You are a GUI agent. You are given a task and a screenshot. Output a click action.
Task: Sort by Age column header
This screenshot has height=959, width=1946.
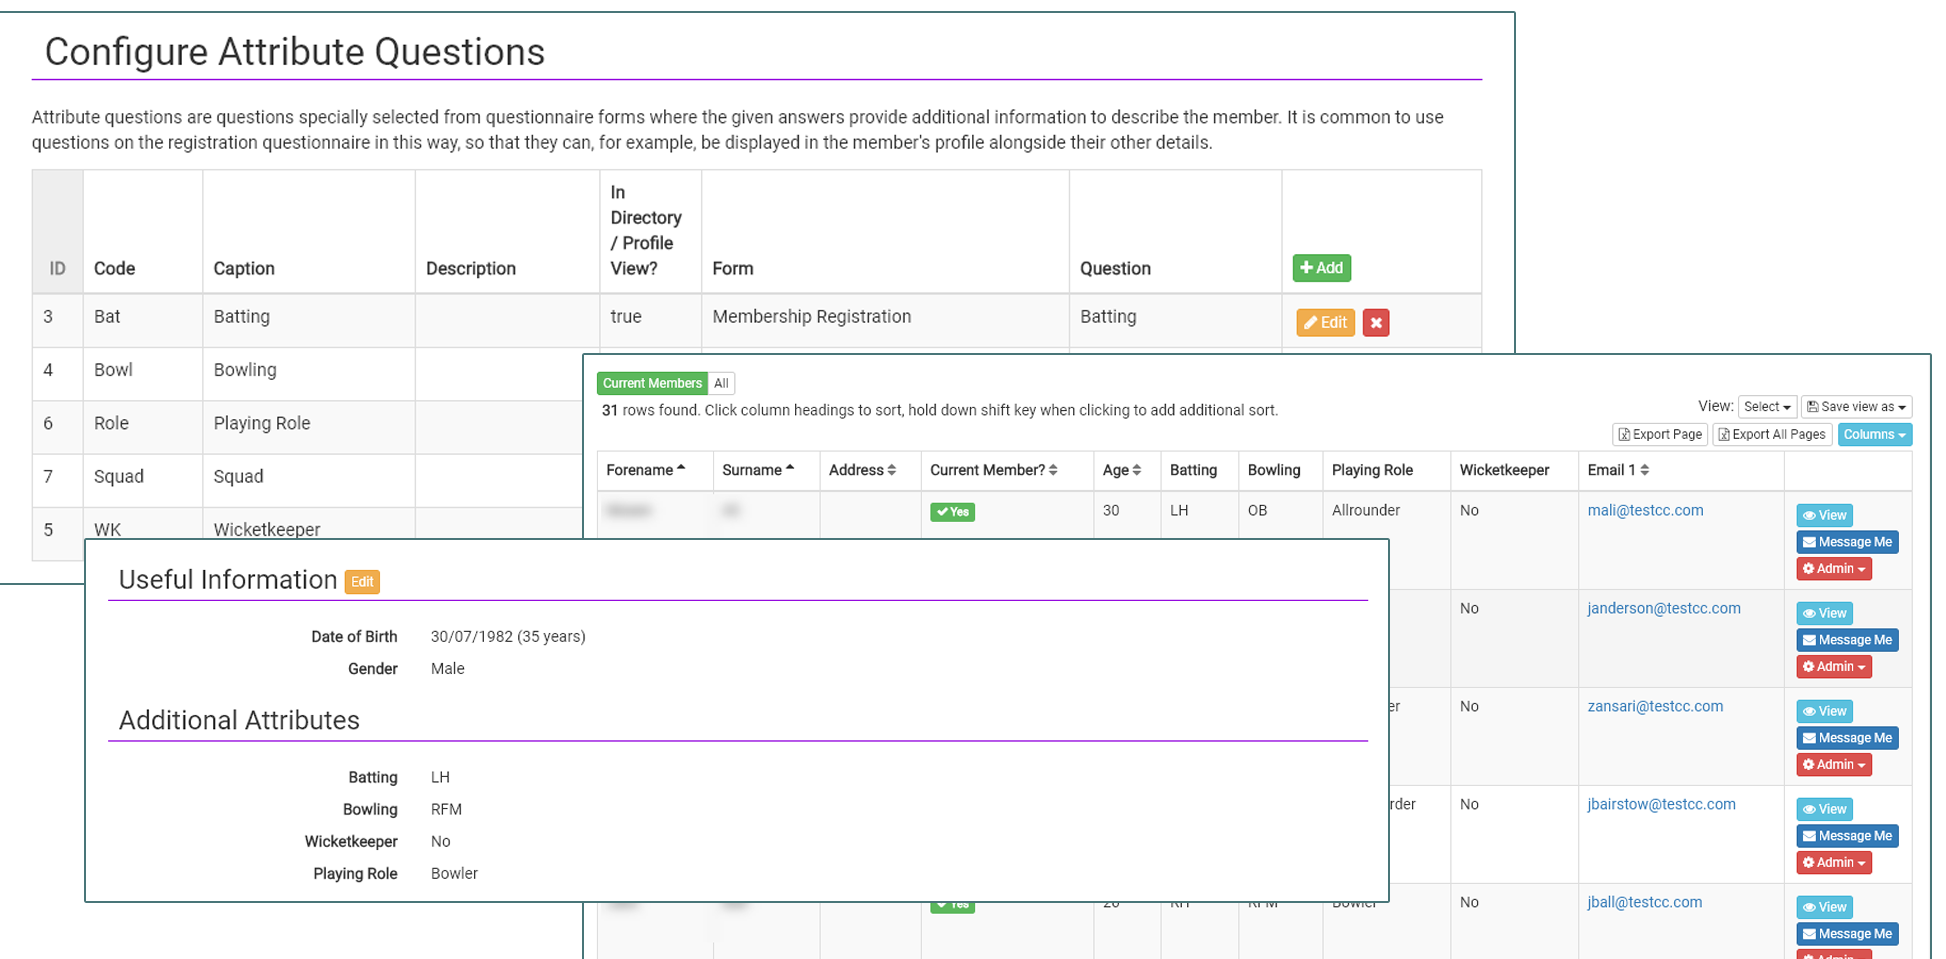pyautogui.click(x=1121, y=470)
